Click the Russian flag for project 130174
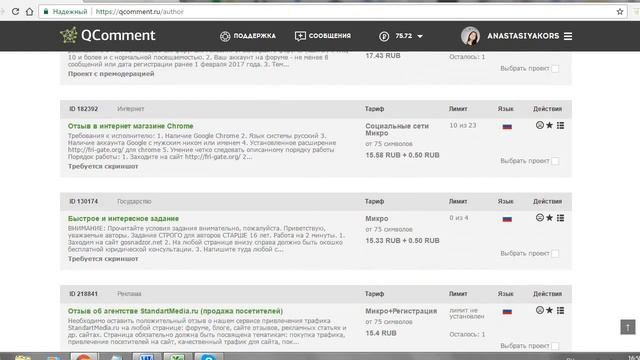Screen dimensions: 640x360 pos(507,219)
